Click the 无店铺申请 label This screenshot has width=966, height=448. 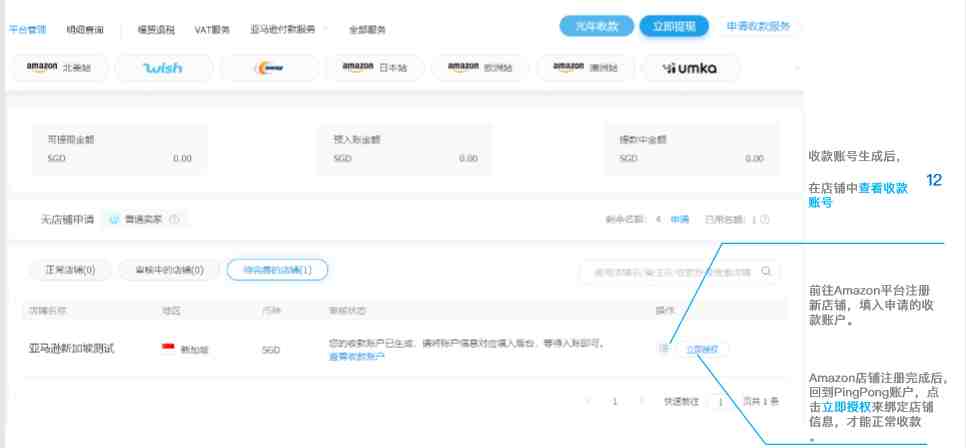coord(66,219)
